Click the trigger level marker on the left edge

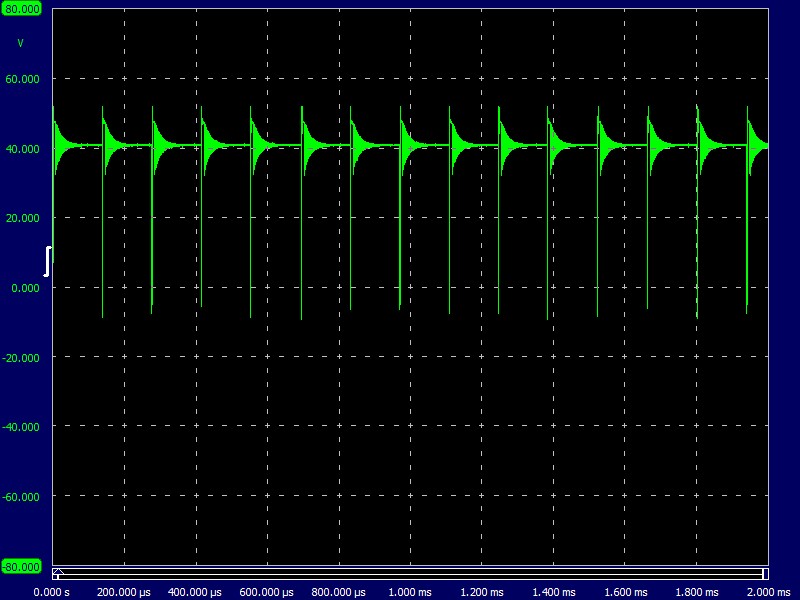click(x=47, y=261)
